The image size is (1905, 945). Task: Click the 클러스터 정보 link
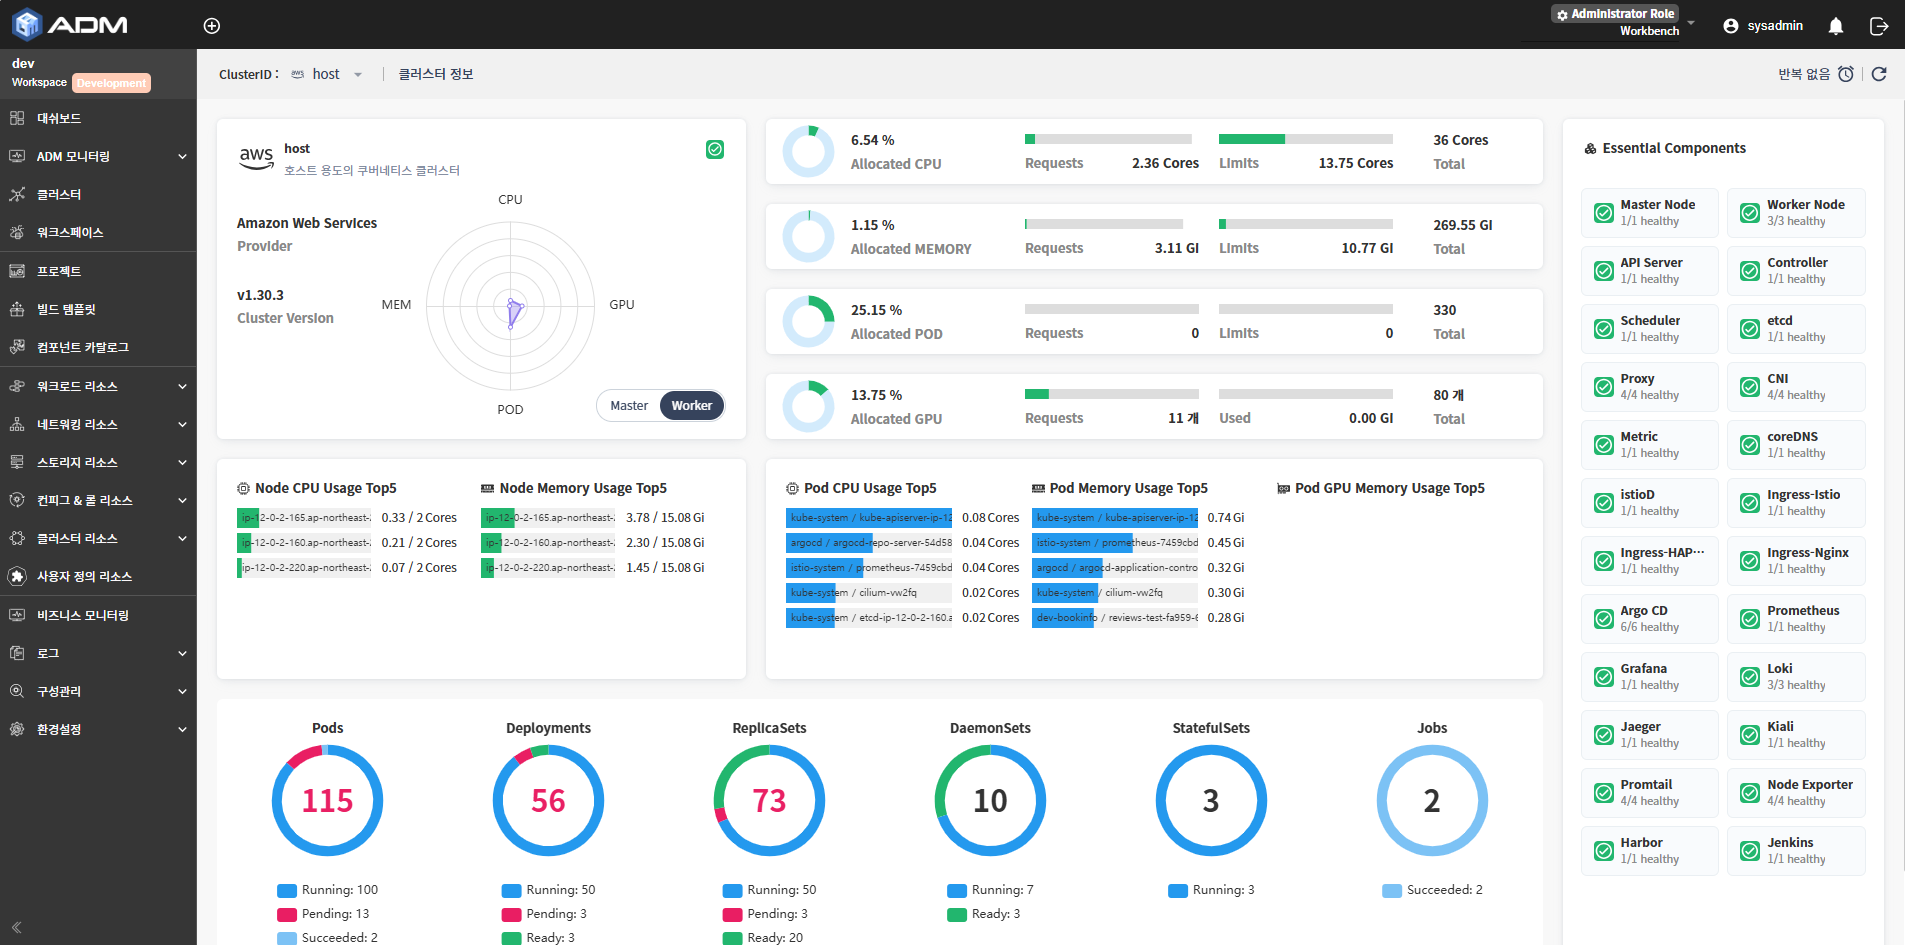pos(436,74)
